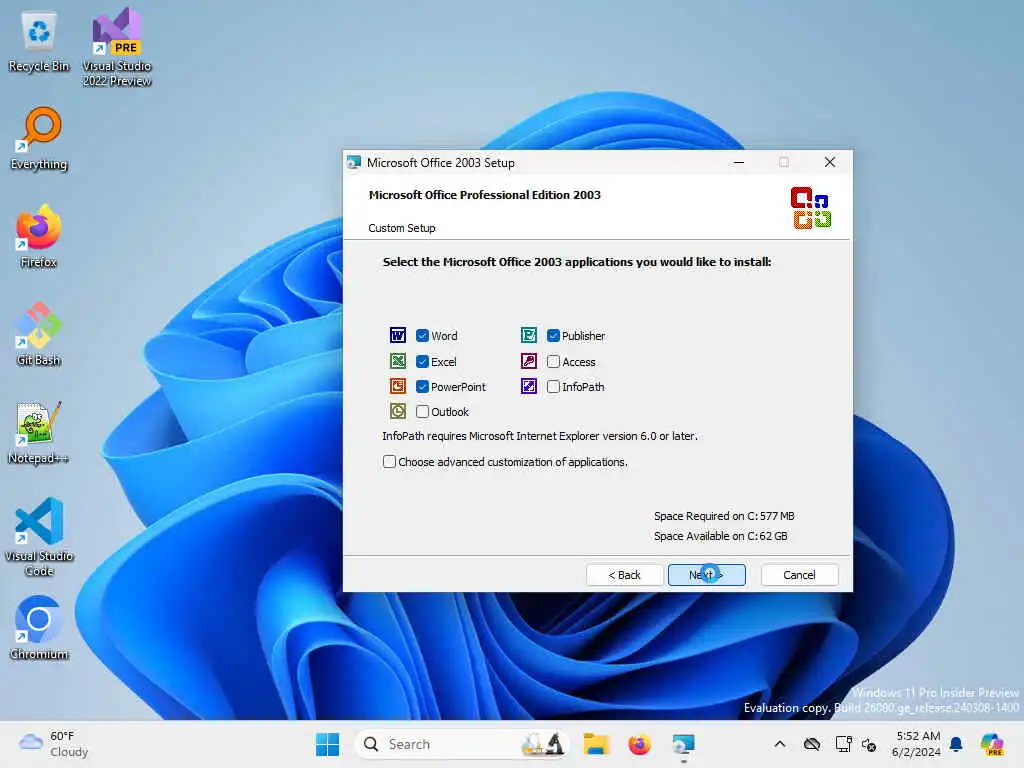Click the taskbar Search box
This screenshot has height=768, width=1024.
point(462,744)
